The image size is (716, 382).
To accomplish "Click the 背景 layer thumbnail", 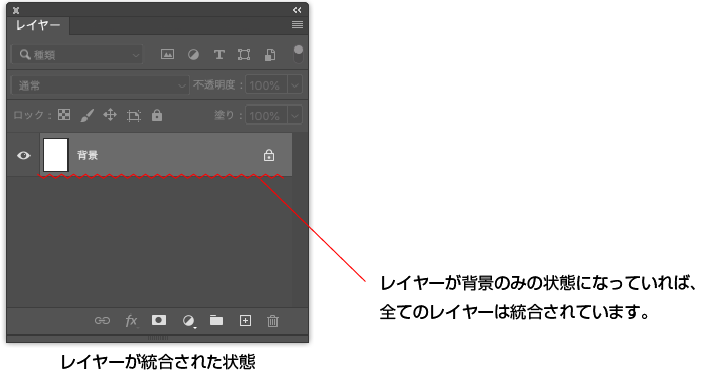I will click(x=56, y=155).
